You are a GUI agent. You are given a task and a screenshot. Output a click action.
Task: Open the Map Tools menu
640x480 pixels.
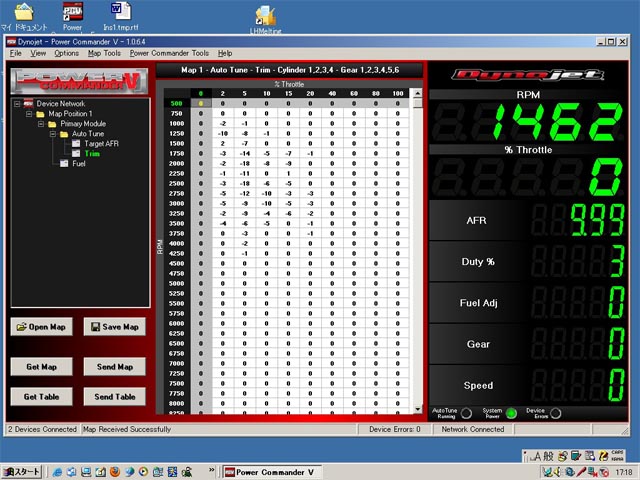click(104, 53)
